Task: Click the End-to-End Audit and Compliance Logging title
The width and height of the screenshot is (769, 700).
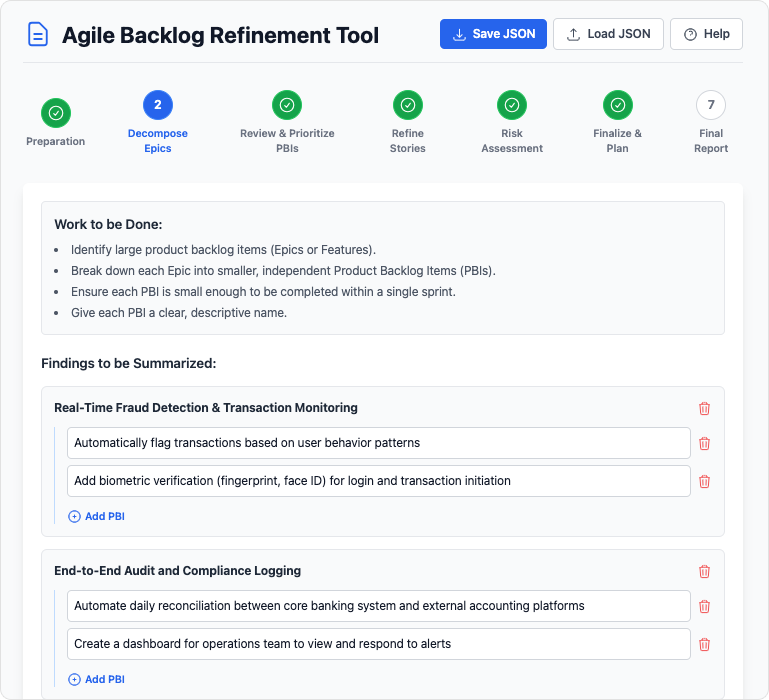Action: pyautogui.click(x=178, y=570)
